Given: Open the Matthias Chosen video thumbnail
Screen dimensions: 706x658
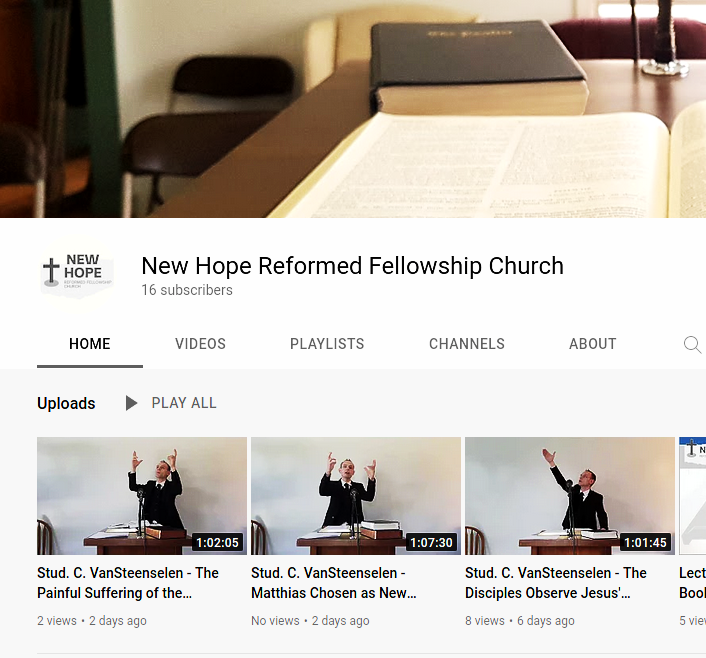Looking at the screenshot, I should tap(356, 495).
